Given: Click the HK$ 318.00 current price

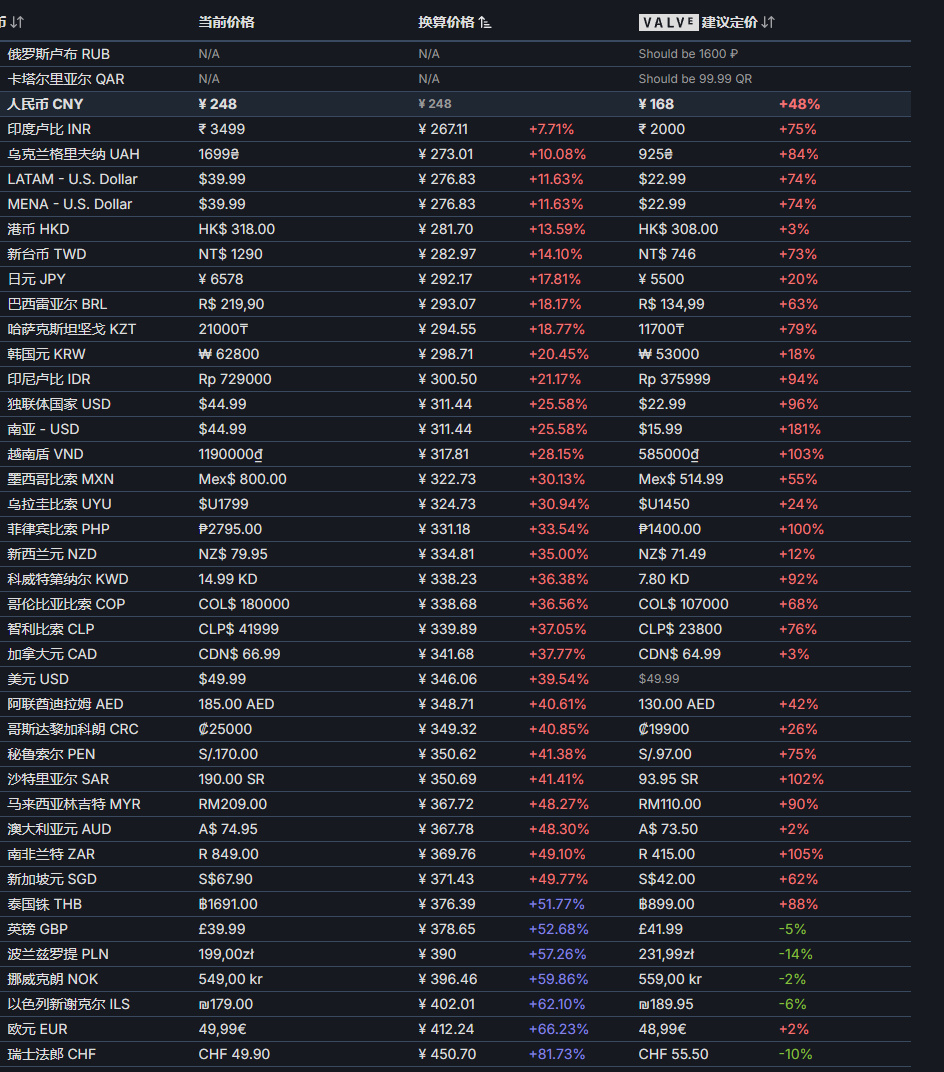Looking at the screenshot, I should 236,229.
